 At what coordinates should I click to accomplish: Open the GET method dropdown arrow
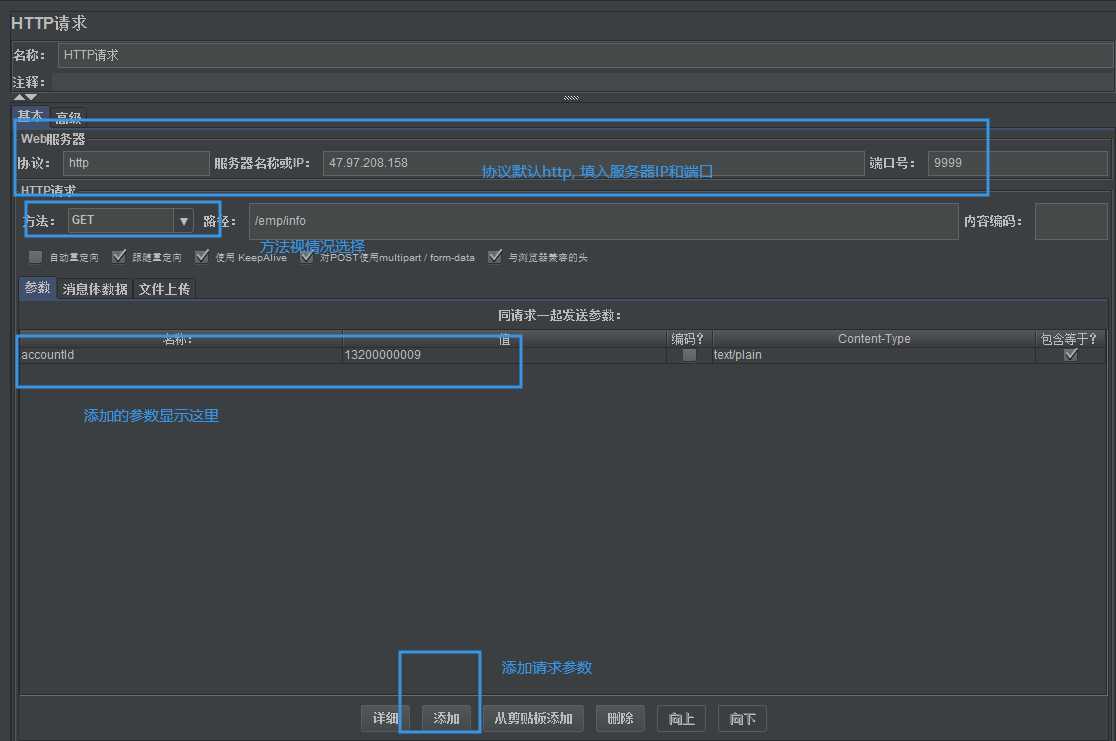[x=184, y=221]
